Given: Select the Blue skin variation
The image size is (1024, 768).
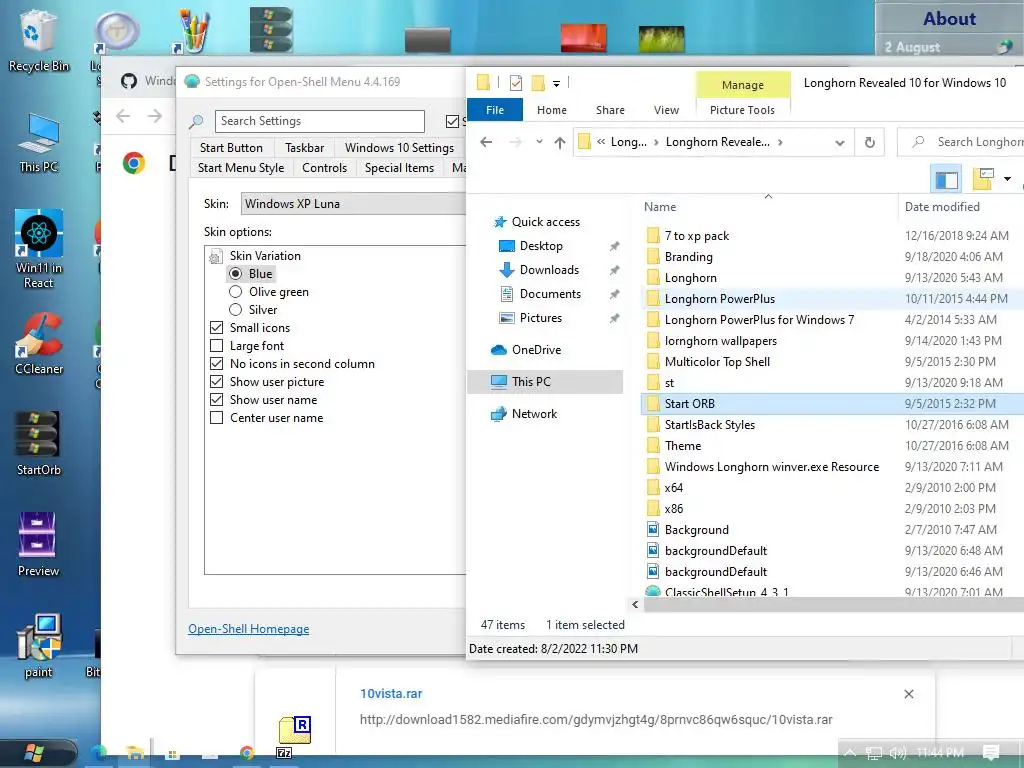Looking at the screenshot, I should coord(236,274).
